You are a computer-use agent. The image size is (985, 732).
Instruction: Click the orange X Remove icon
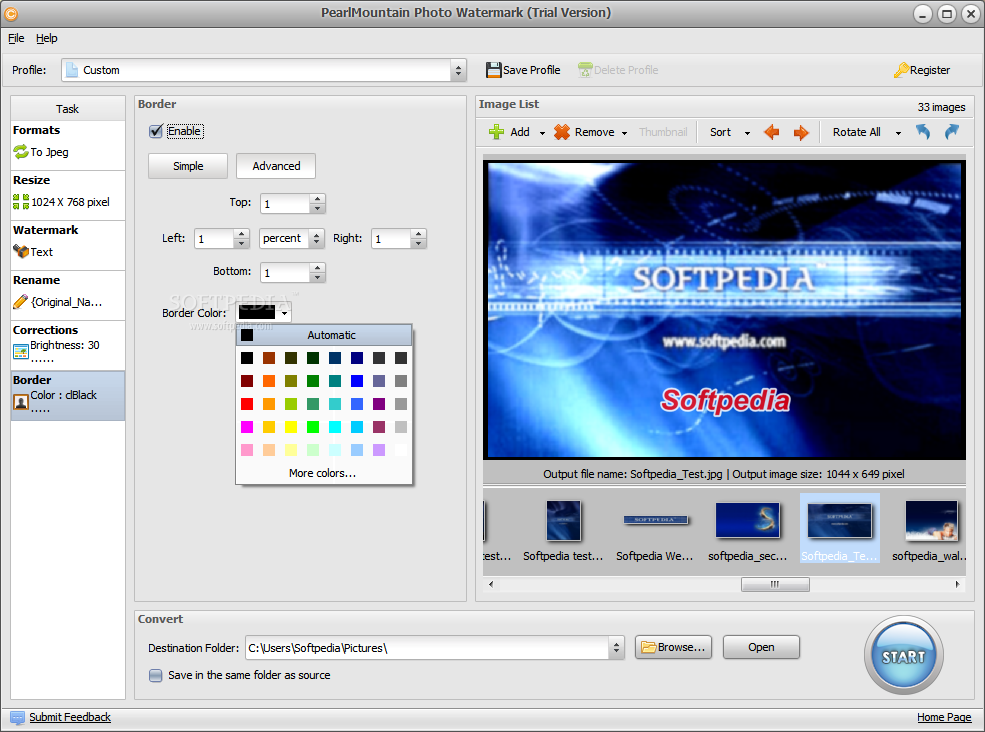pos(562,132)
